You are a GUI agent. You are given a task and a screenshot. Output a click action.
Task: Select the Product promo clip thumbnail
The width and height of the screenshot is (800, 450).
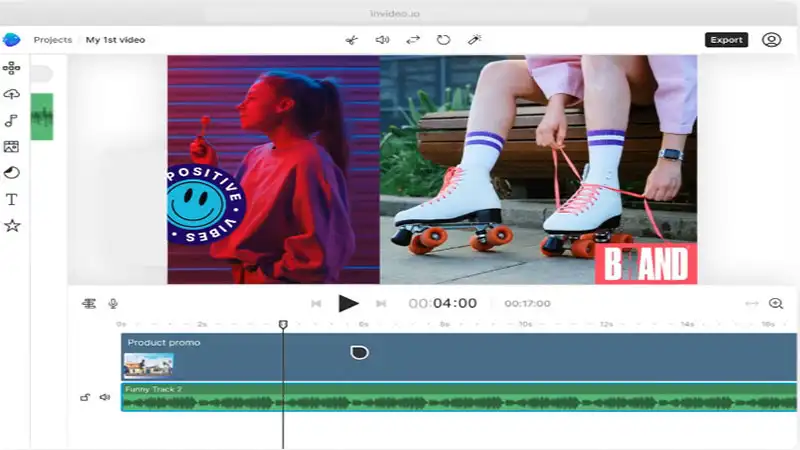tap(148, 364)
